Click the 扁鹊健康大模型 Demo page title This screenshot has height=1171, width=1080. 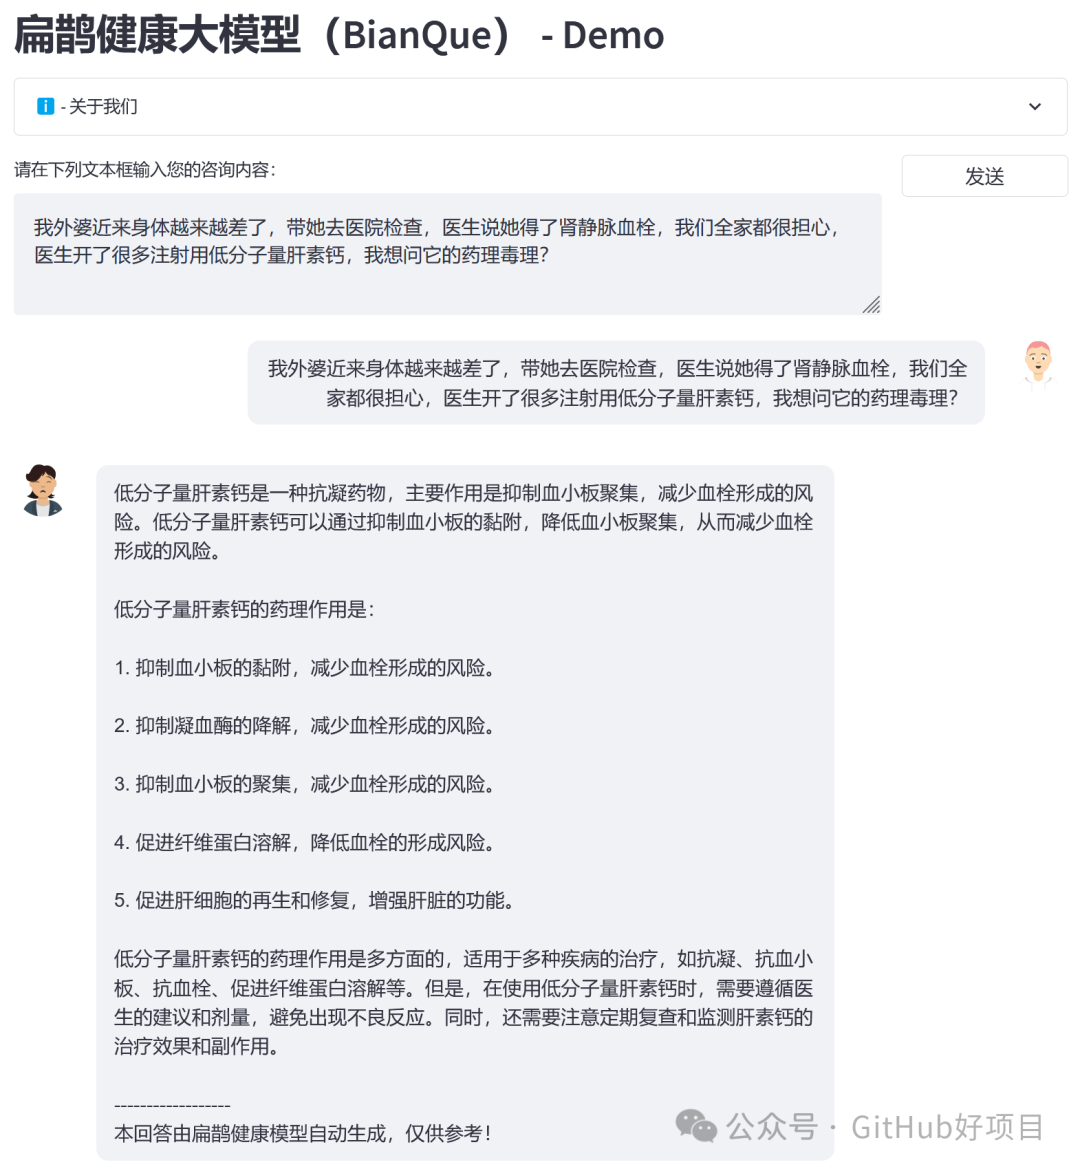(339, 35)
